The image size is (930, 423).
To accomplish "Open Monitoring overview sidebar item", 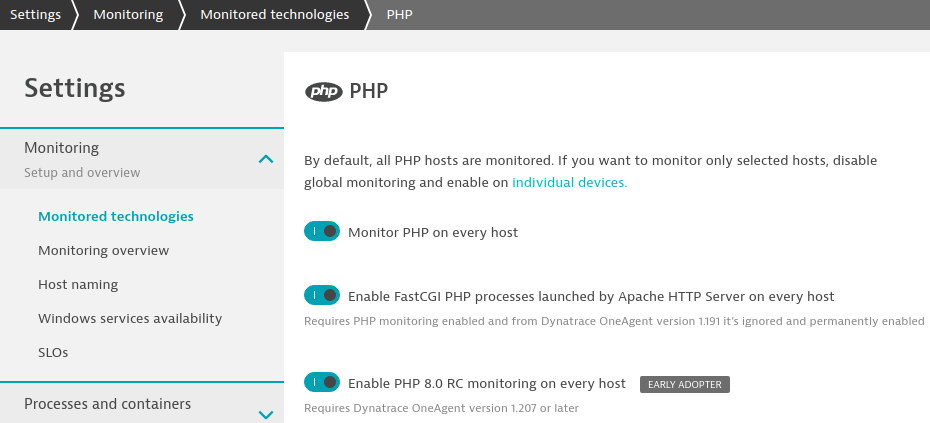I will 104,250.
